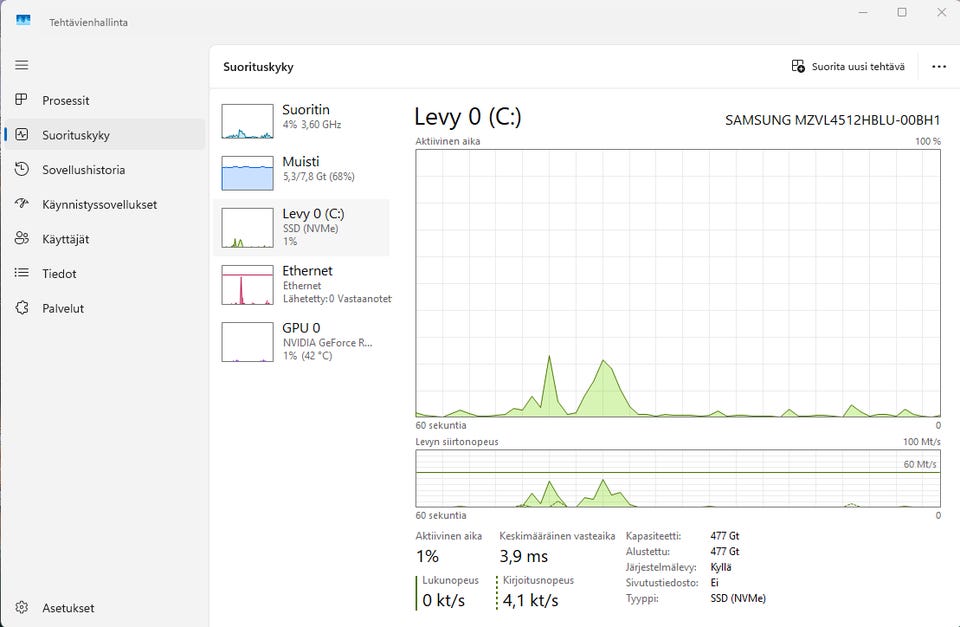Select the GPU 0 mini graph

tap(247, 342)
